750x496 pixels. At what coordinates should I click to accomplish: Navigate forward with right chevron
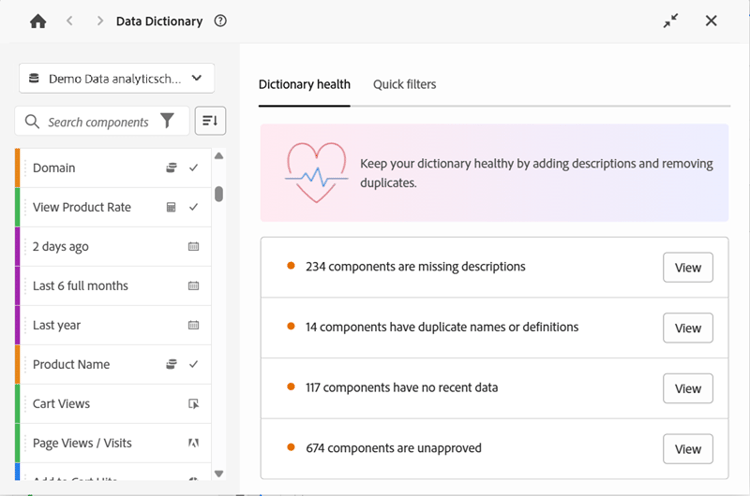(x=99, y=21)
